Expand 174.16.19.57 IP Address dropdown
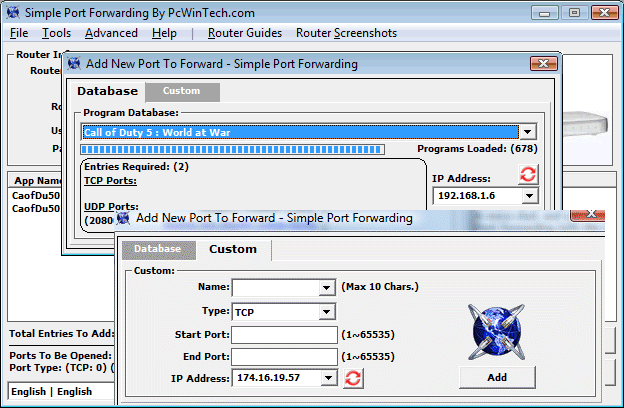 pyautogui.click(x=328, y=378)
